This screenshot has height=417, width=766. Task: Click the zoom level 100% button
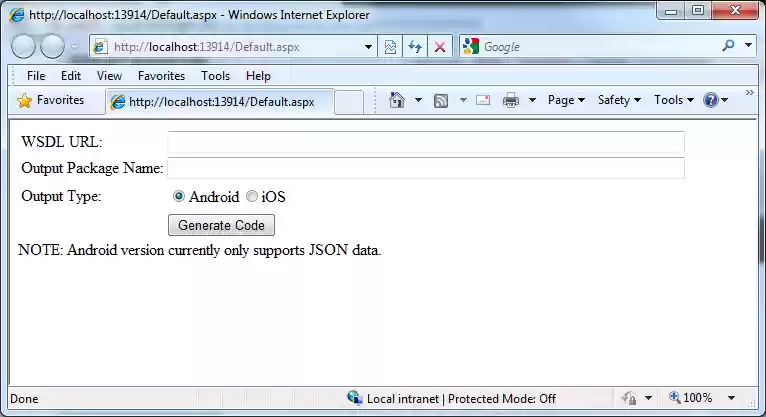(x=690, y=398)
